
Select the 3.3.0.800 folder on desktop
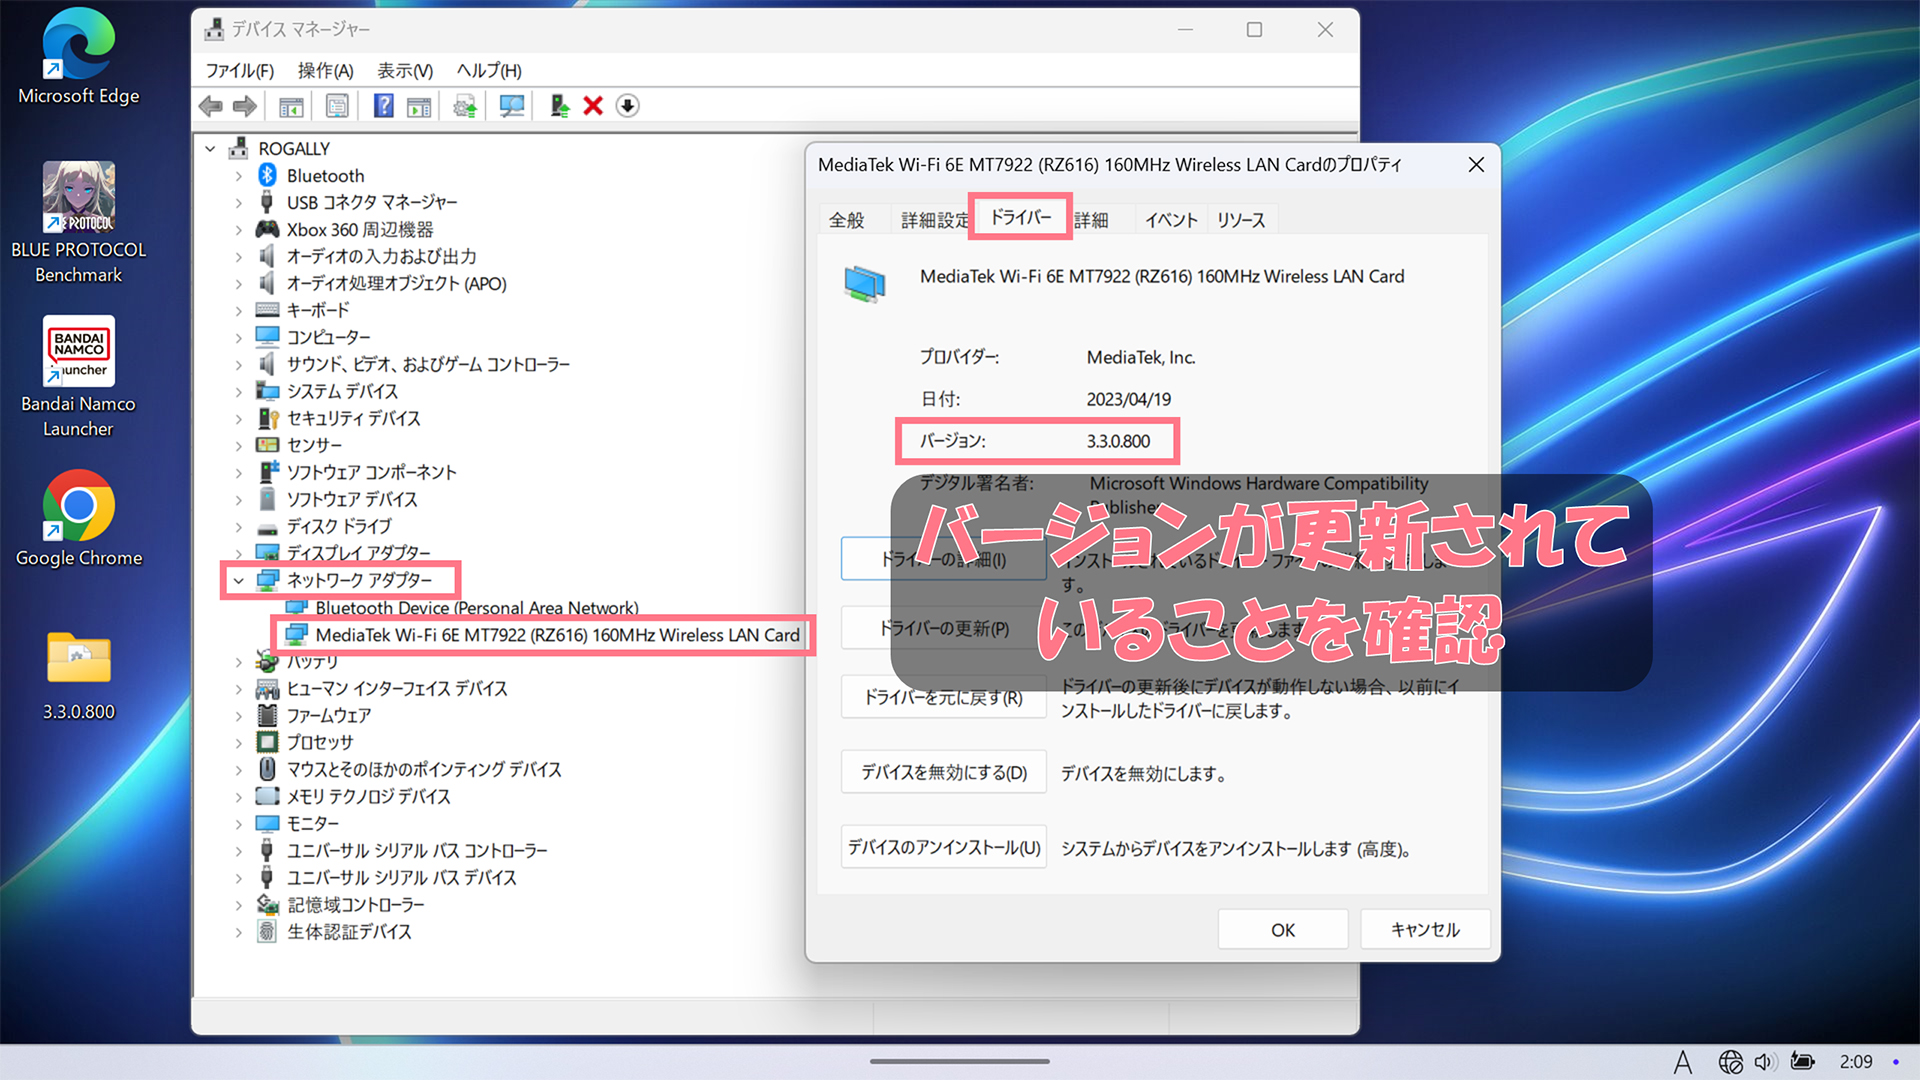[78, 676]
